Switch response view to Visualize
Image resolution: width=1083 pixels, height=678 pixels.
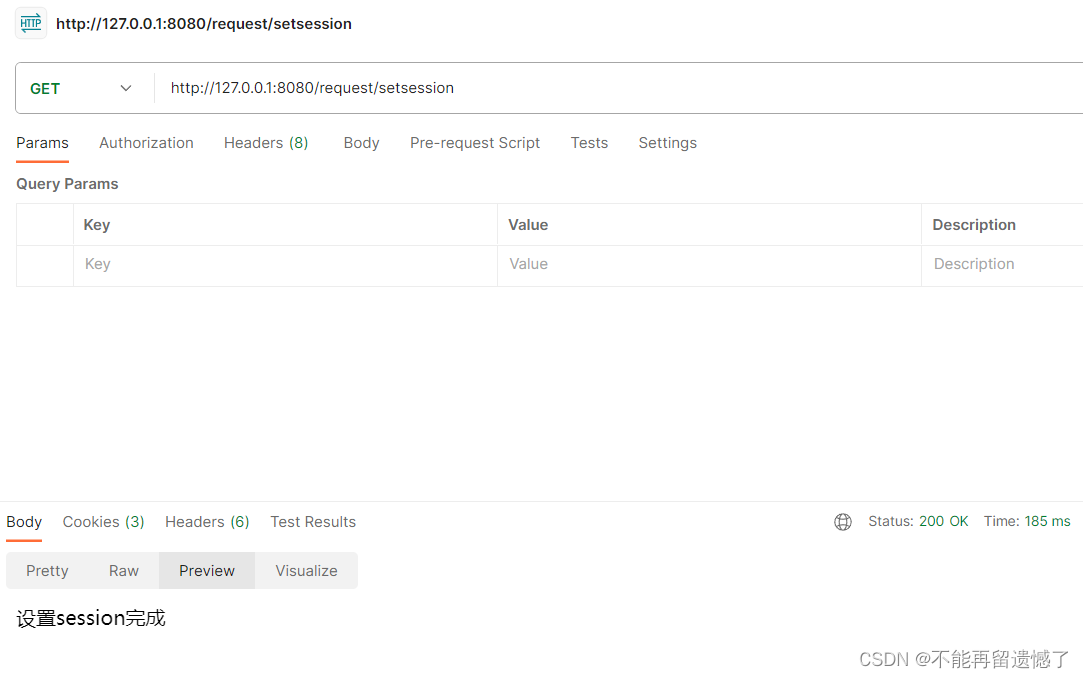point(306,571)
